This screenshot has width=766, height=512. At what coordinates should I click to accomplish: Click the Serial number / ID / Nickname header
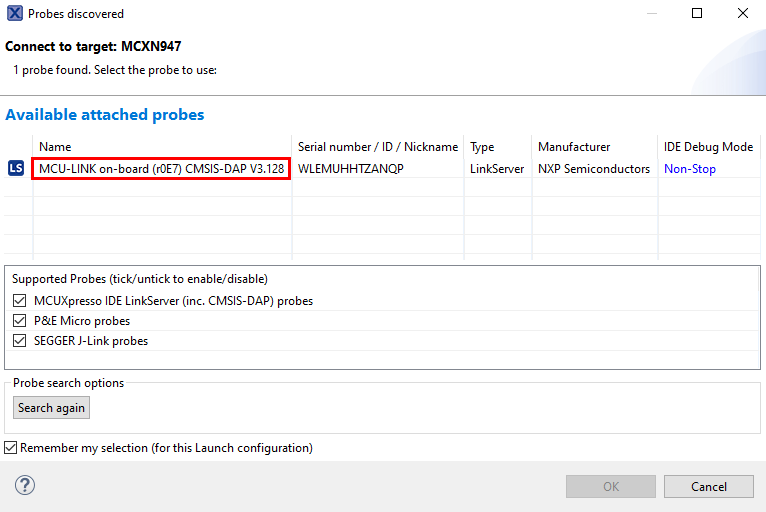coord(377,147)
